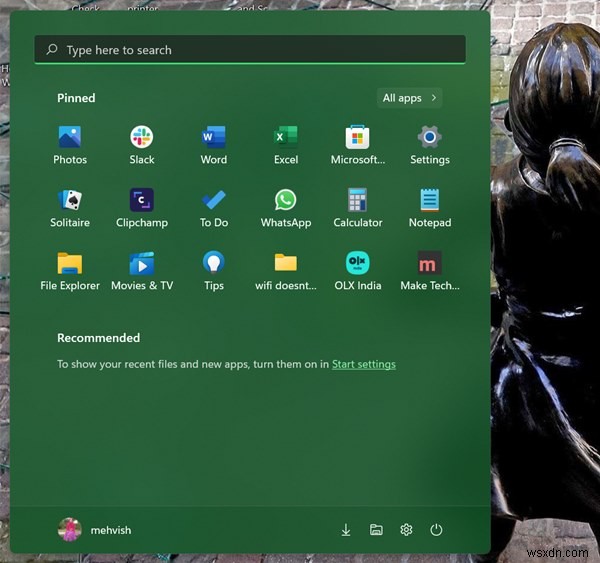
Task: Click the Pinned section heading
Action: coord(76,98)
